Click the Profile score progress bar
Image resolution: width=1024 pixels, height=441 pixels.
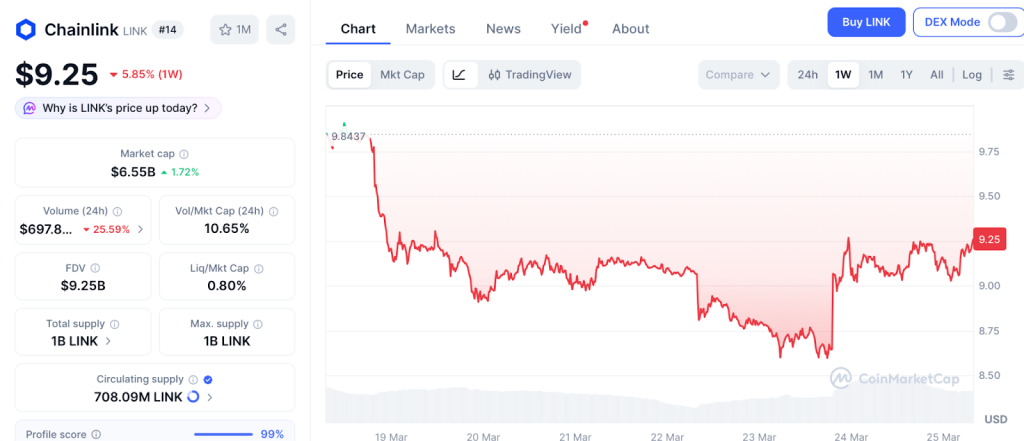[222, 434]
